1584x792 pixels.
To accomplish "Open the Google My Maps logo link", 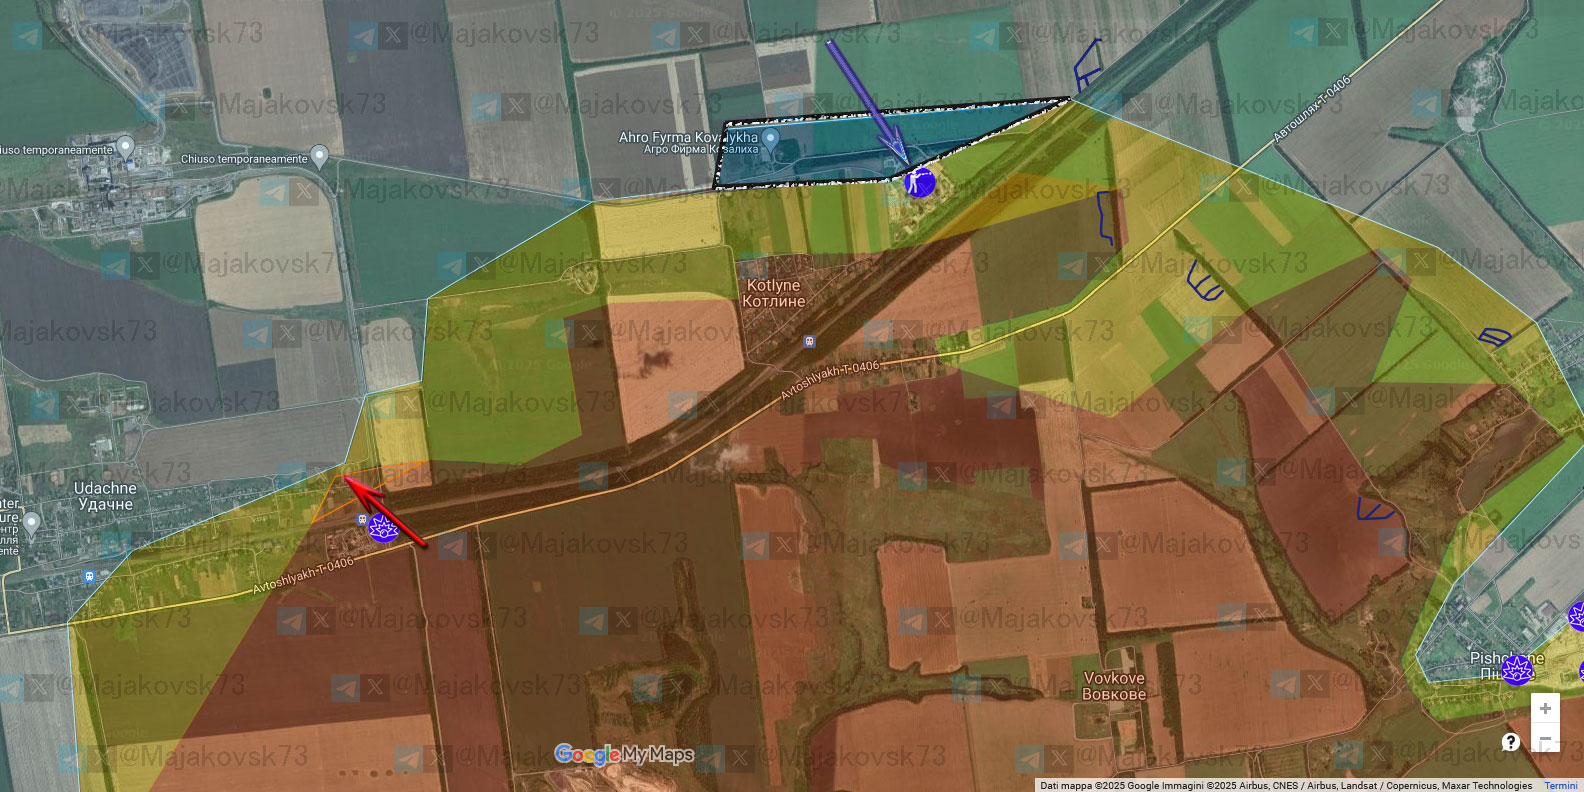I will 624,754.
